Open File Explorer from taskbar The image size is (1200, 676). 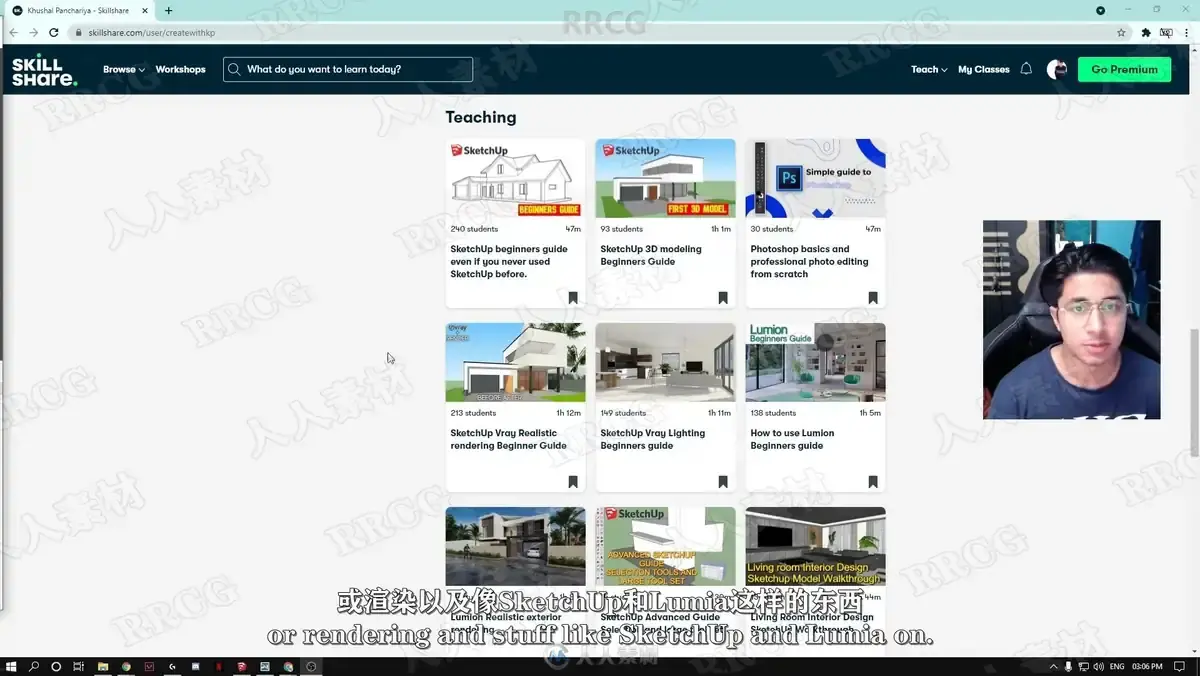pyautogui.click(x=103, y=666)
